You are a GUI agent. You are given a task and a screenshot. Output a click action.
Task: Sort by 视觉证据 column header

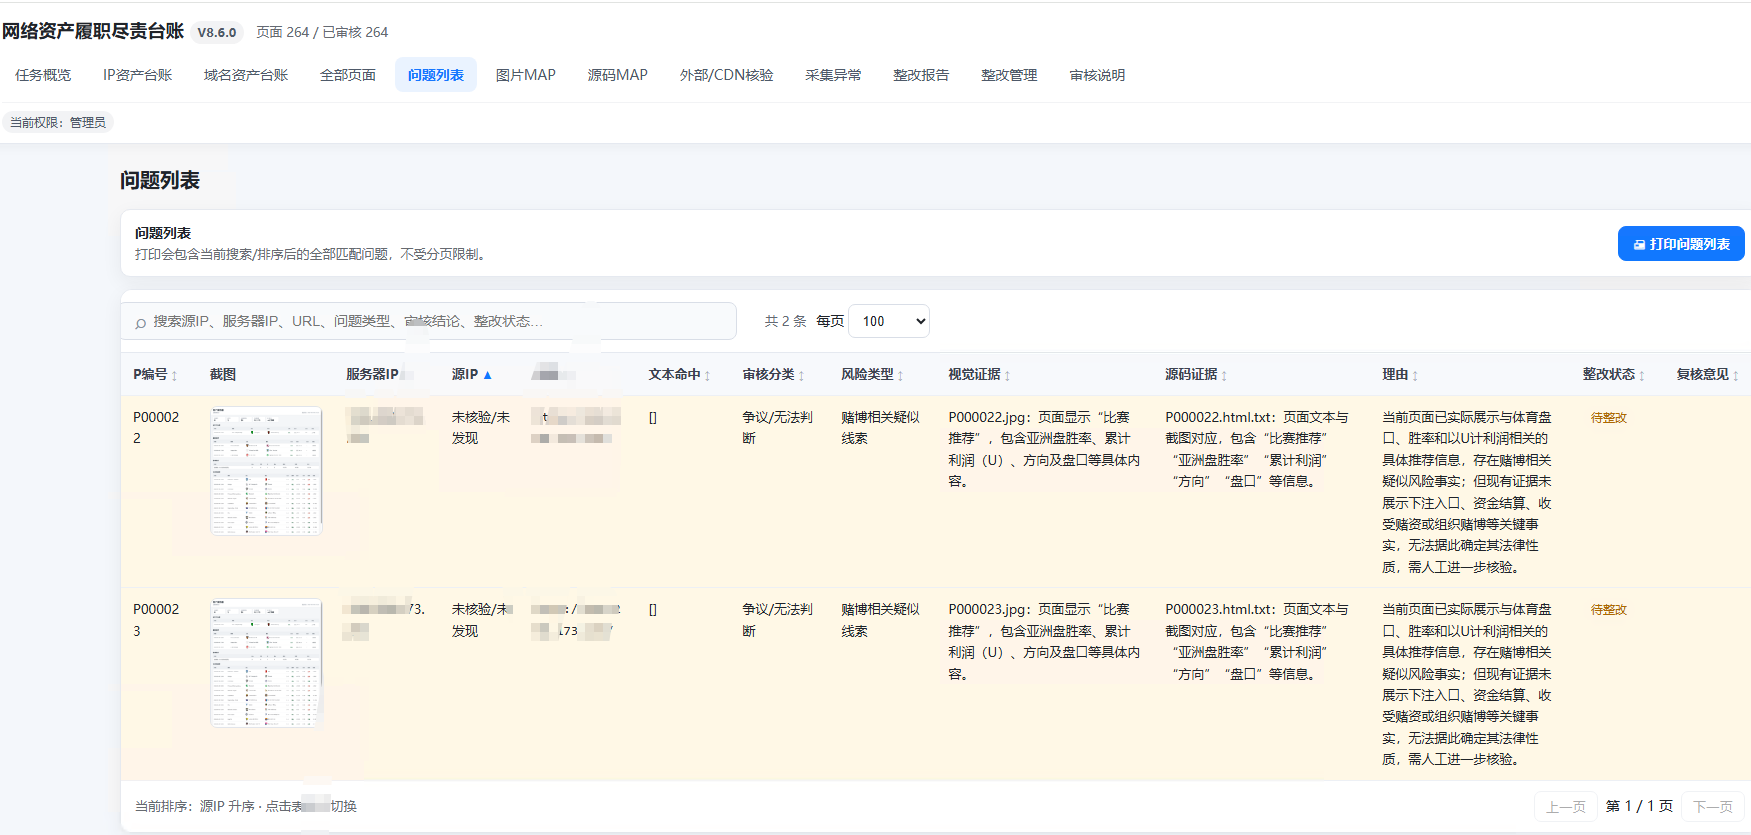click(979, 374)
